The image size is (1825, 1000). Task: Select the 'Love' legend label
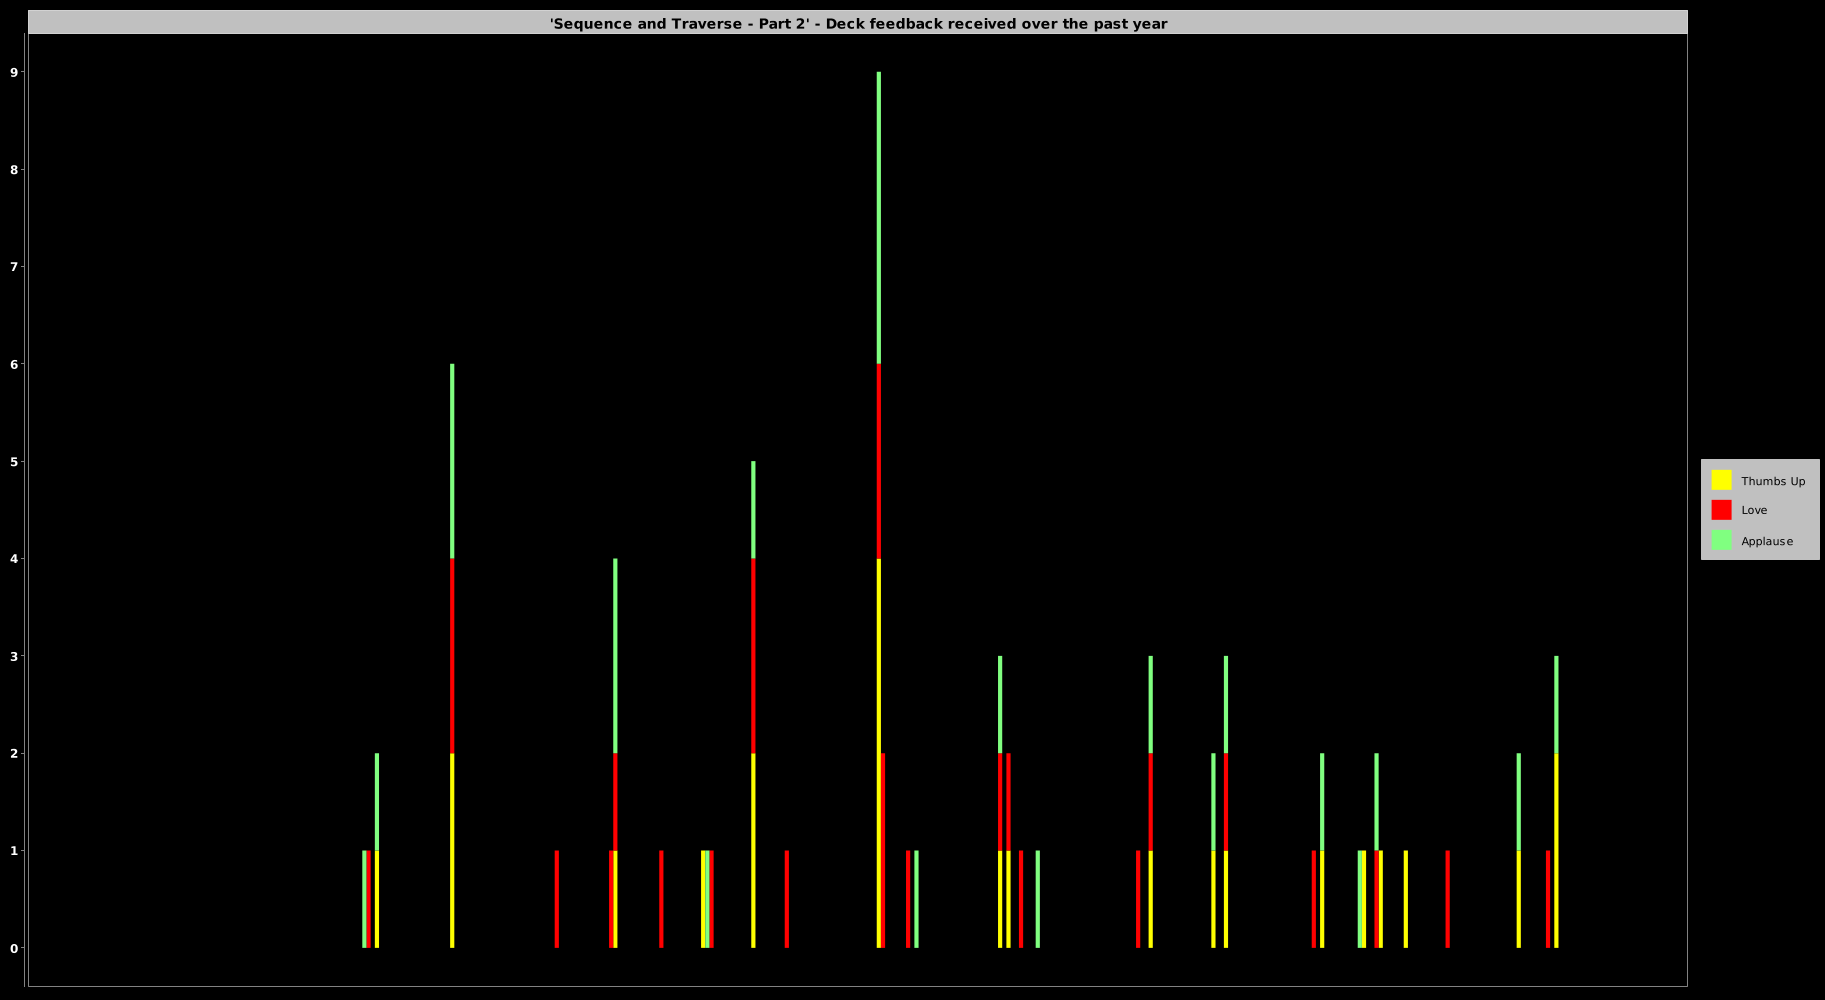[1754, 510]
